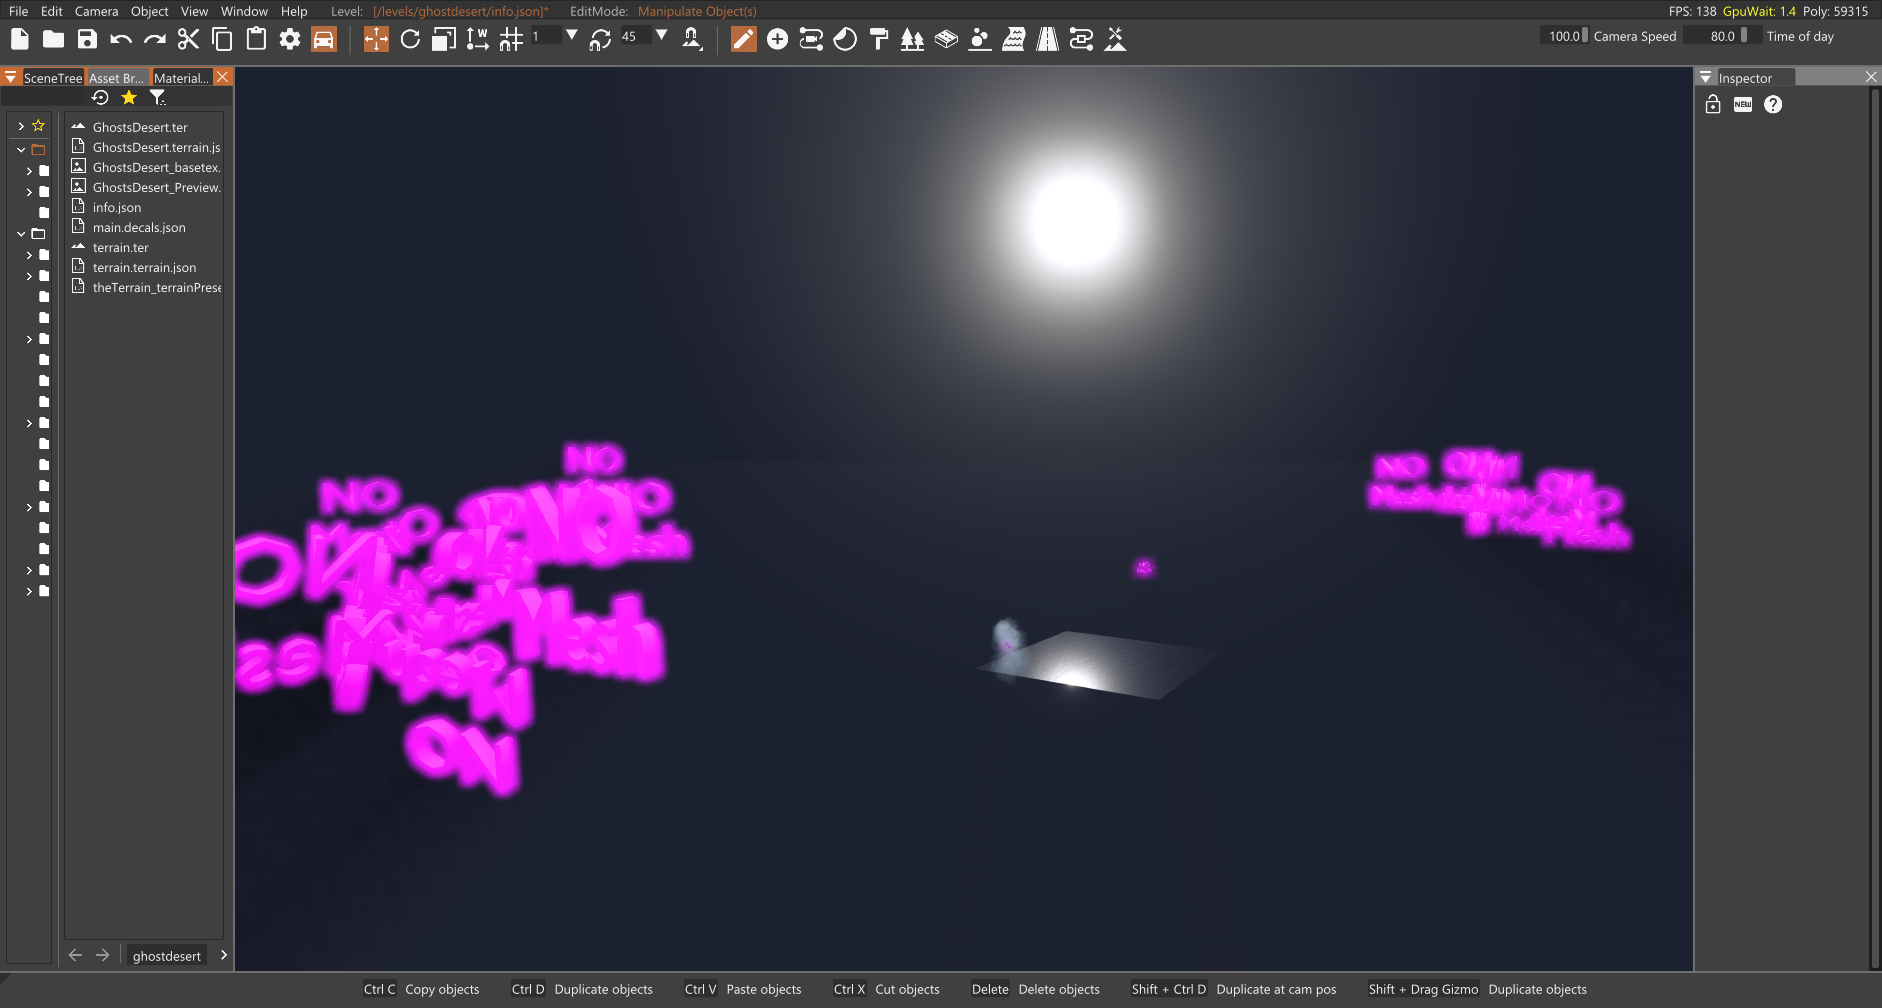
Task: Click the ghostdesert breadcrumb folder
Action: 167,956
